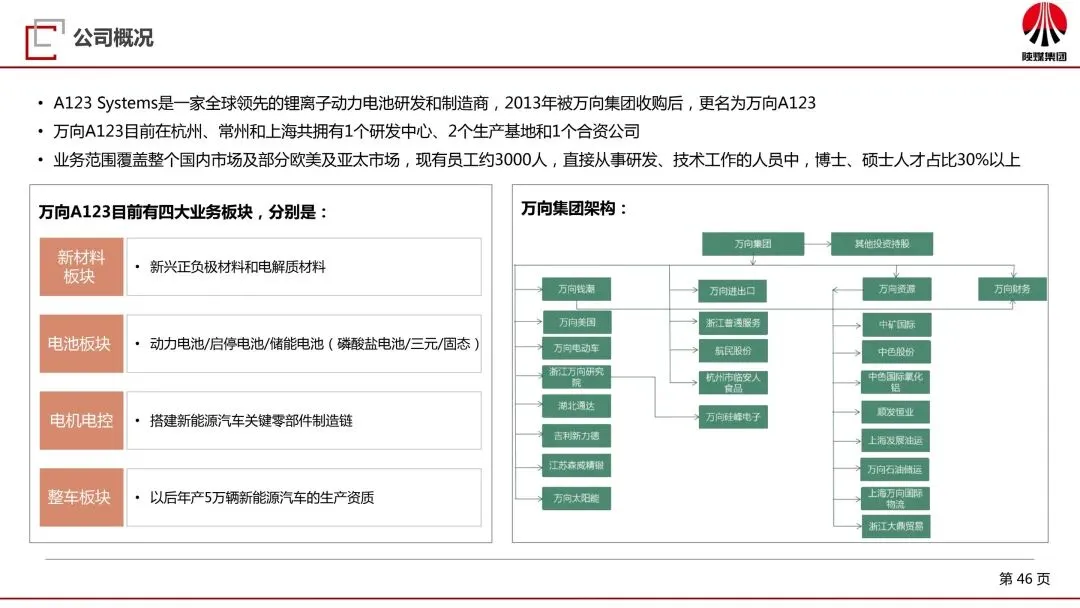
Task: Click the 航民股份 node
Action: click(733, 351)
